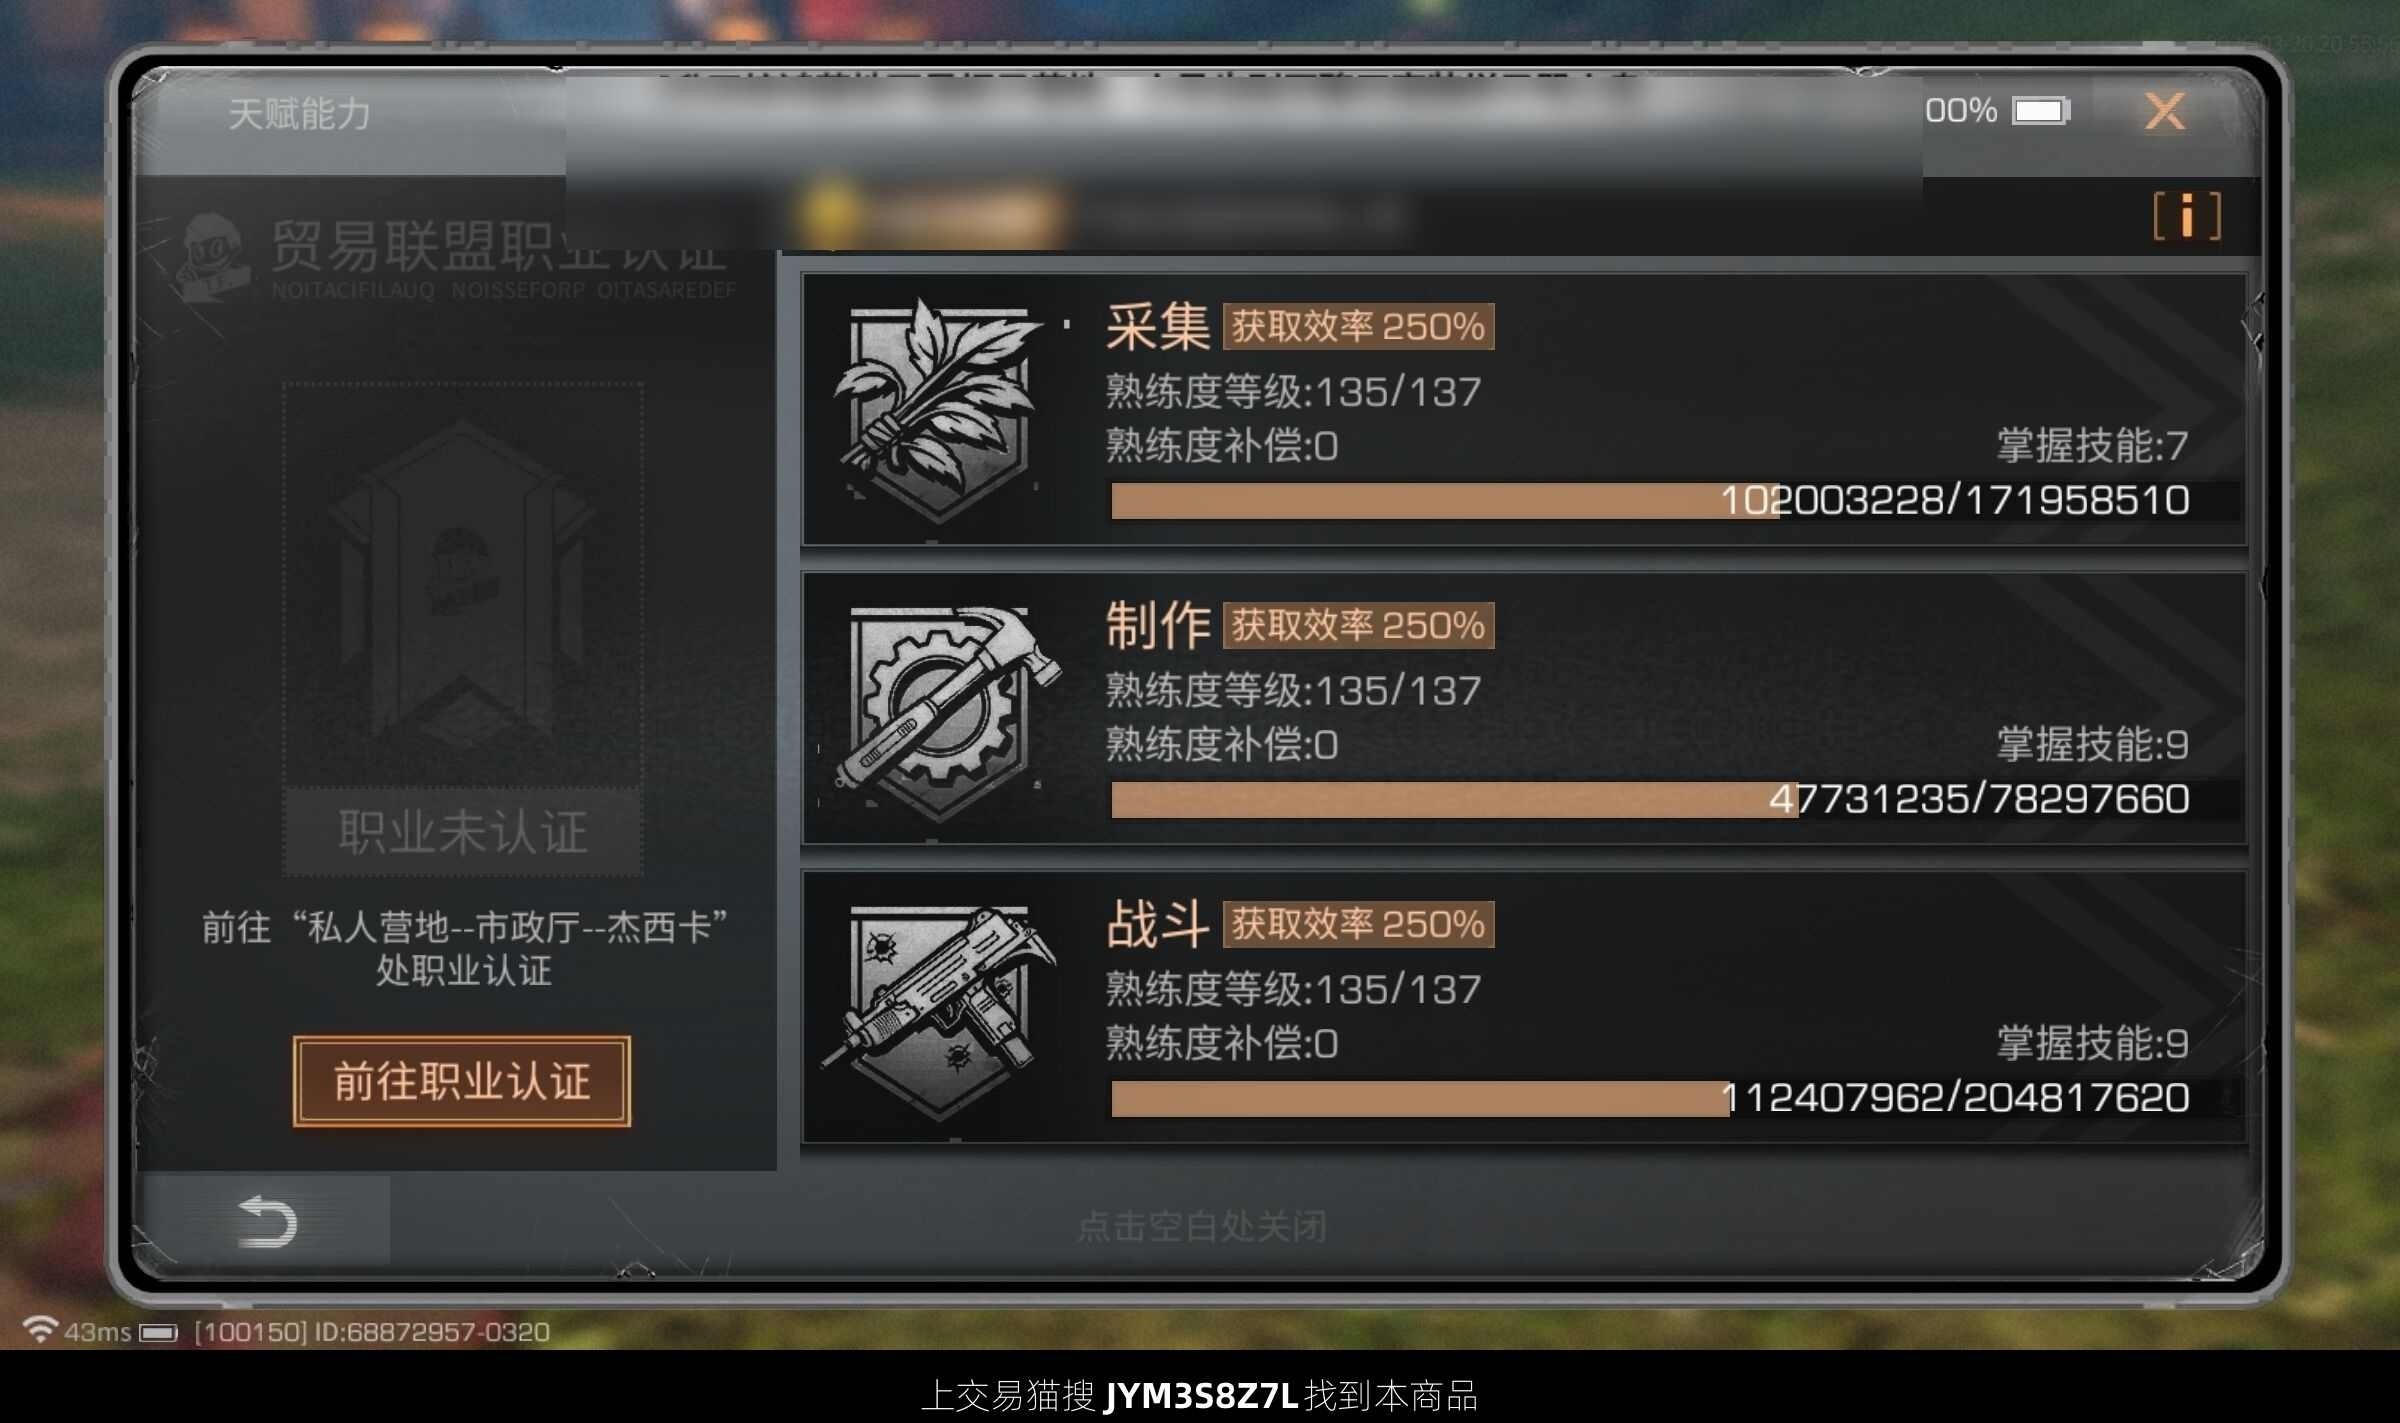Click the Wi-Fi signal icon at bottom left
The height and width of the screenshot is (1423, 2400).
point(40,1329)
